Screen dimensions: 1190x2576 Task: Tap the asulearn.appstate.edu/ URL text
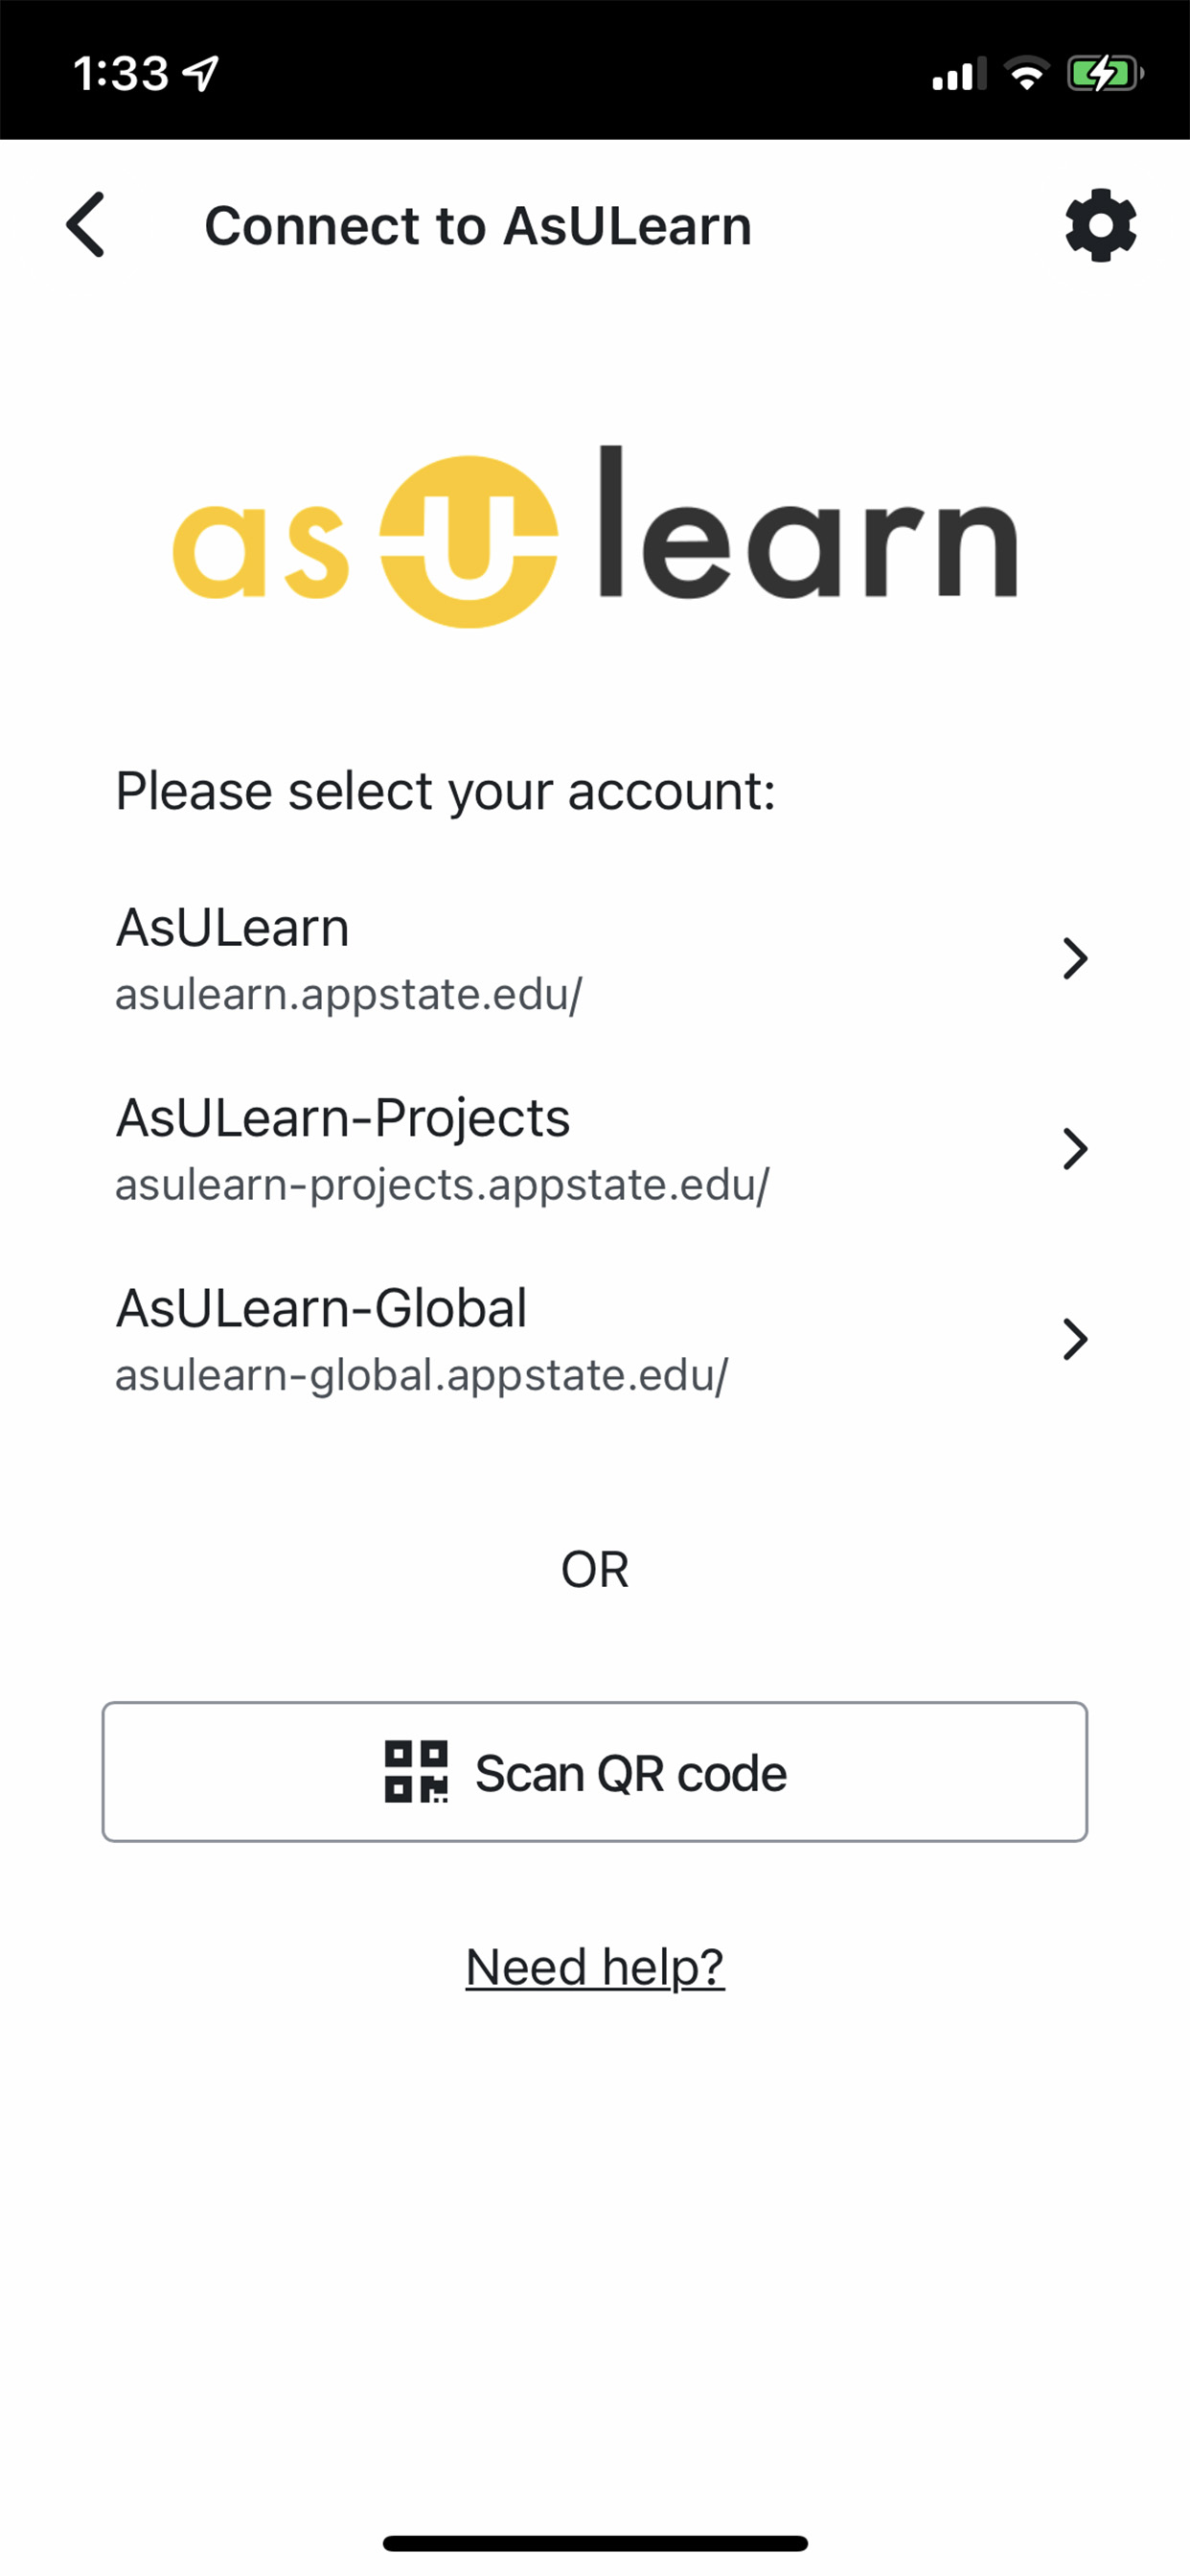pyautogui.click(x=349, y=994)
